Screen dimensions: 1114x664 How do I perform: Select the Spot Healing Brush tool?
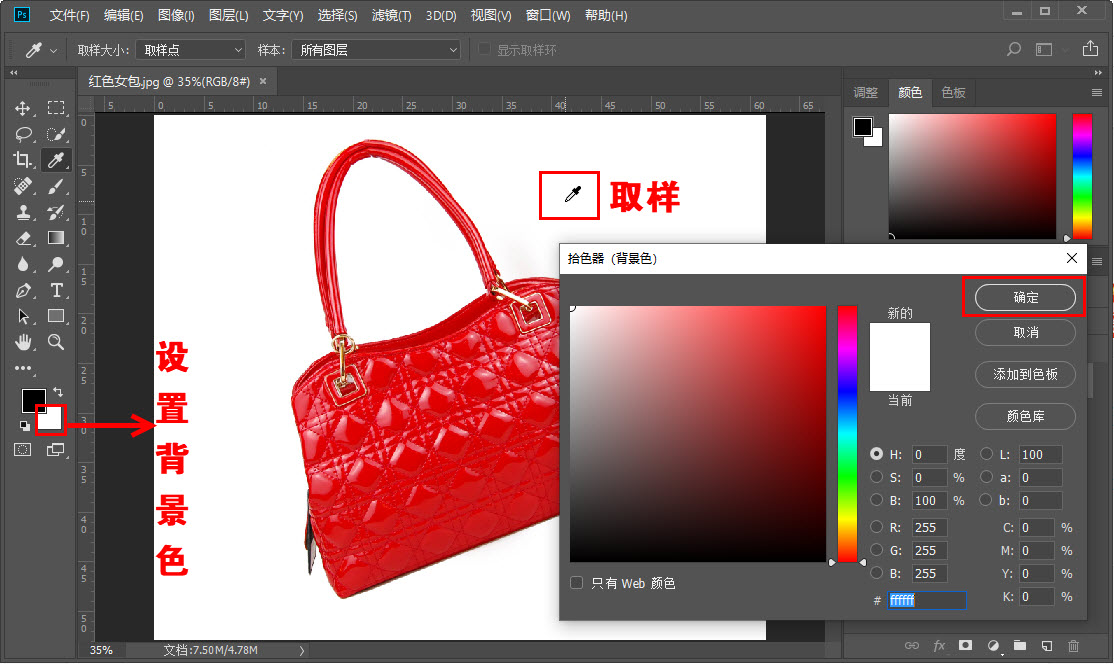click(23, 186)
